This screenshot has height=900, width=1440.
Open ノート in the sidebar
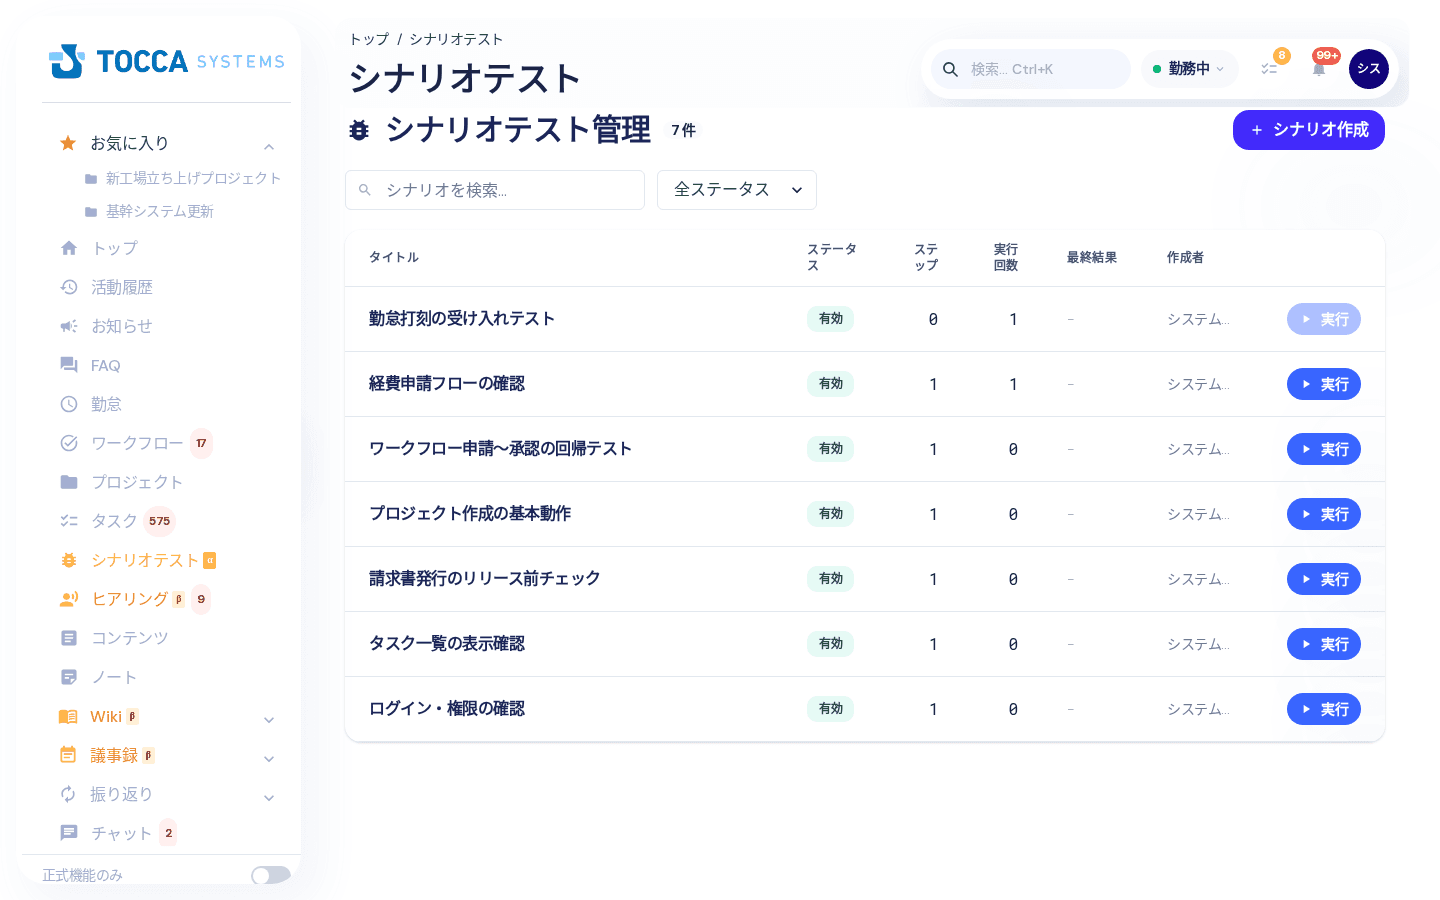pyautogui.click(x=114, y=677)
